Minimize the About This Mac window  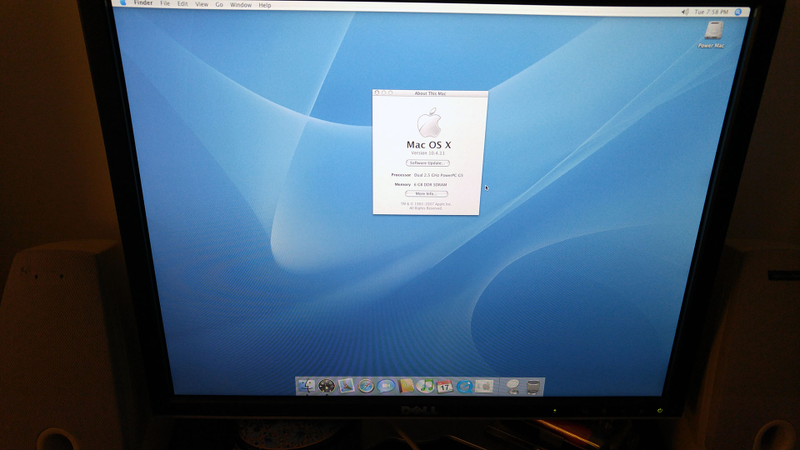pyautogui.click(x=384, y=93)
